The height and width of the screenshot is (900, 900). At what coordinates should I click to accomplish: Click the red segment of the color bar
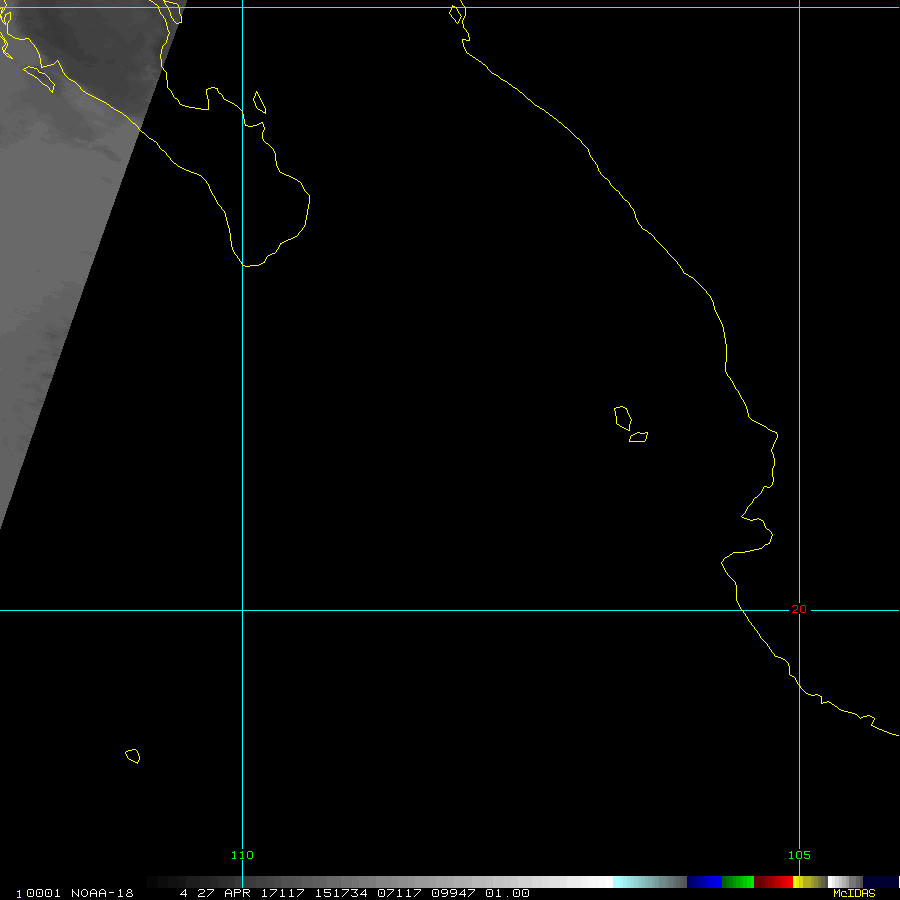[773, 882]
